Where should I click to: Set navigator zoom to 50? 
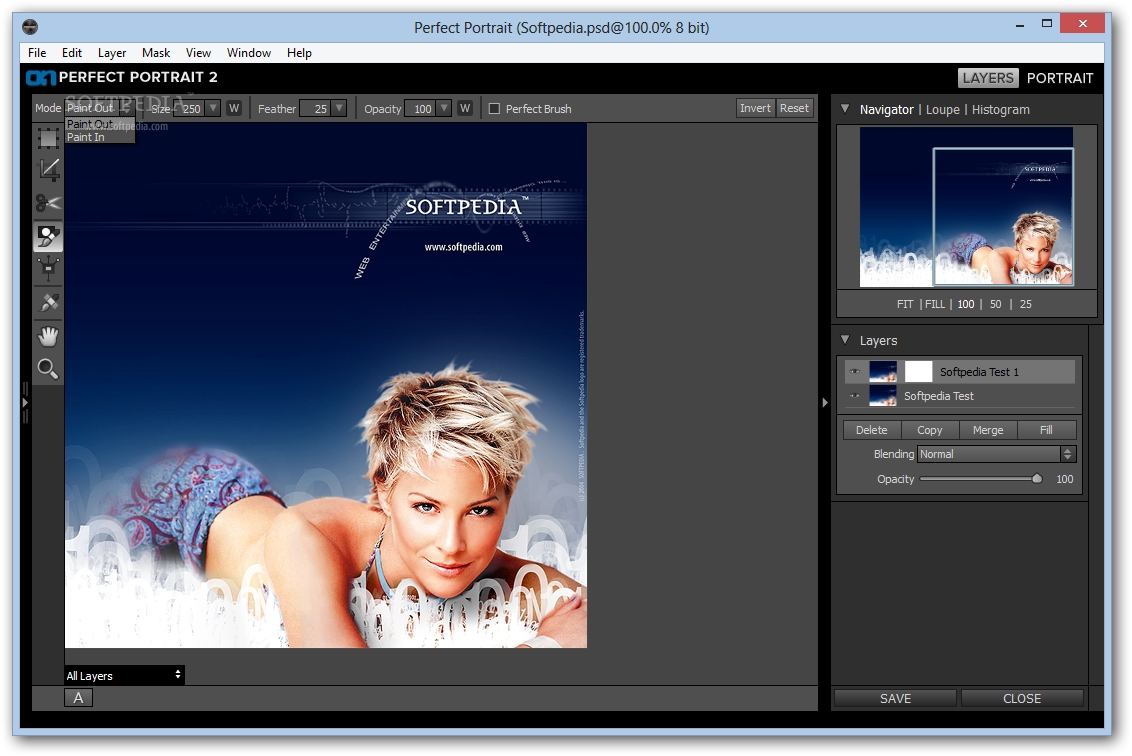point(996,305)
